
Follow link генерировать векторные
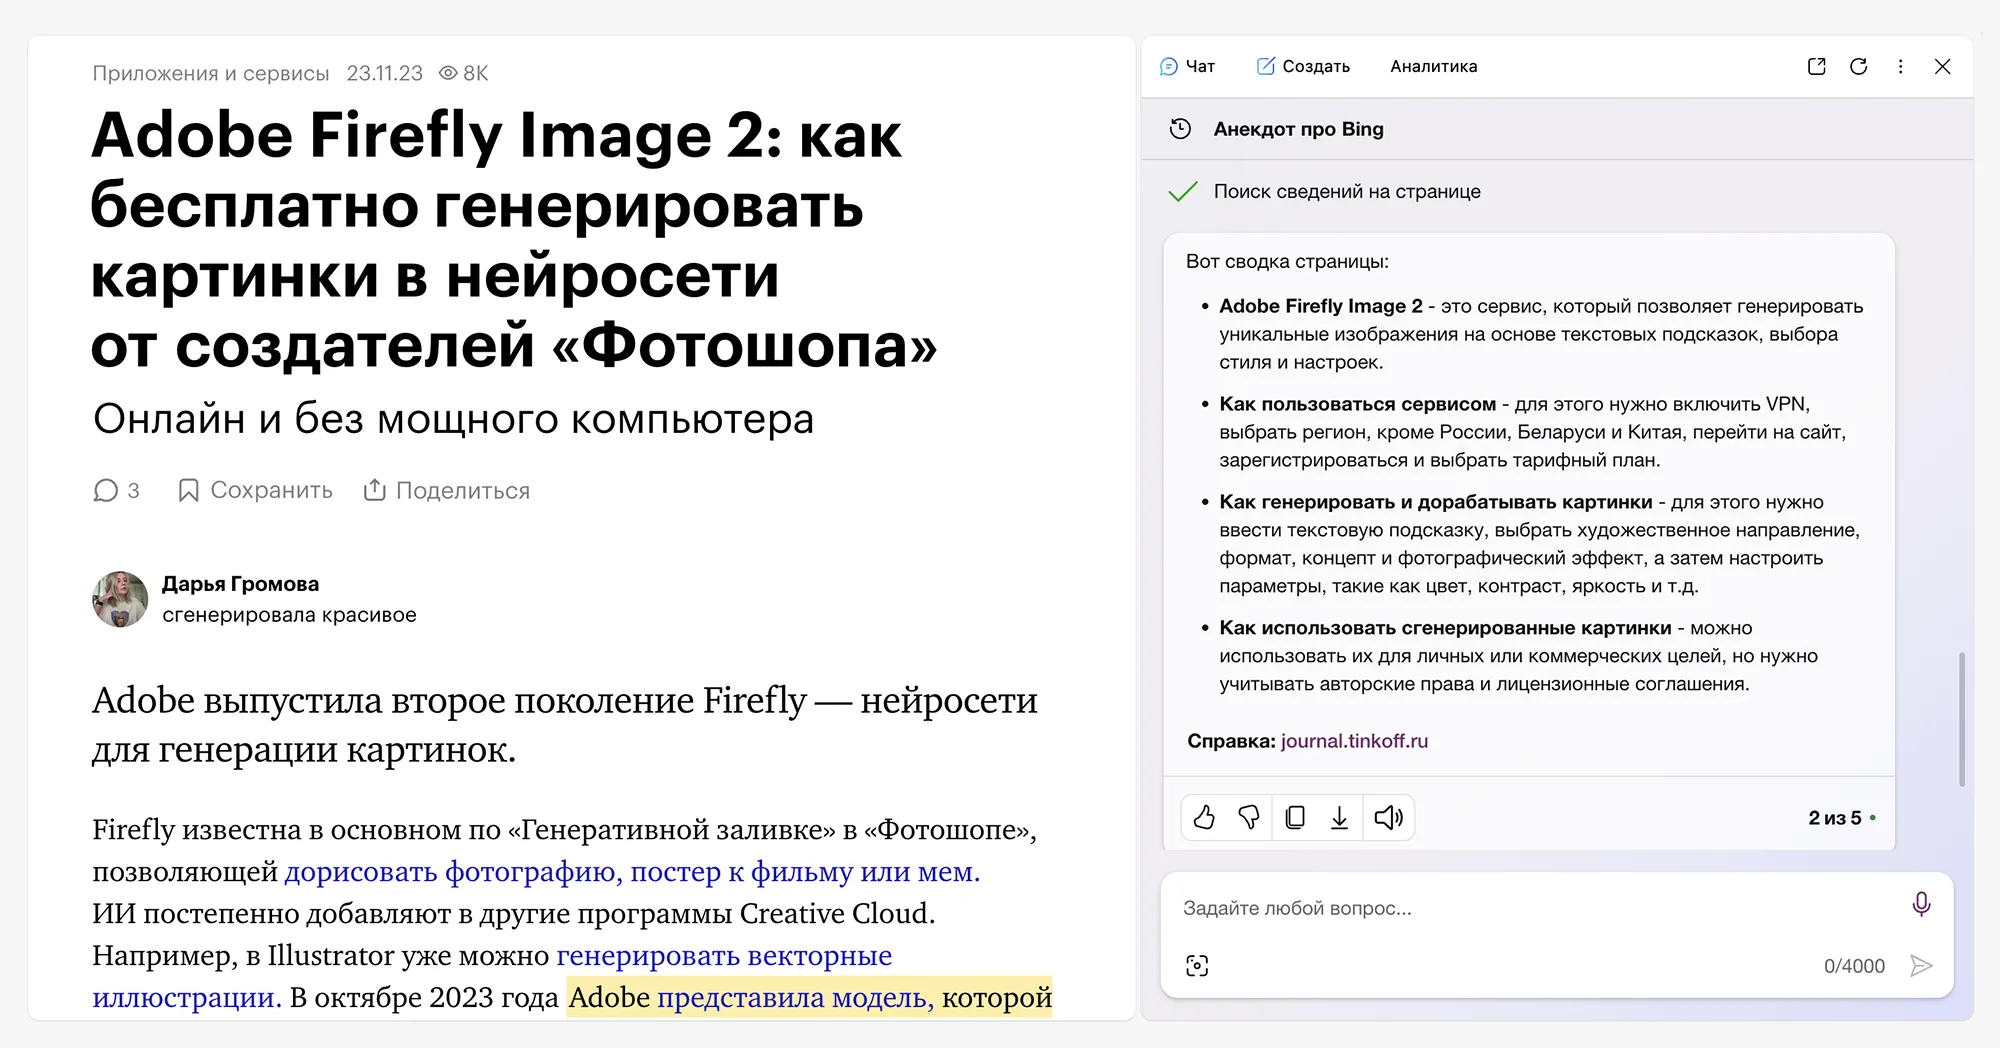click(x=724, y=956)
